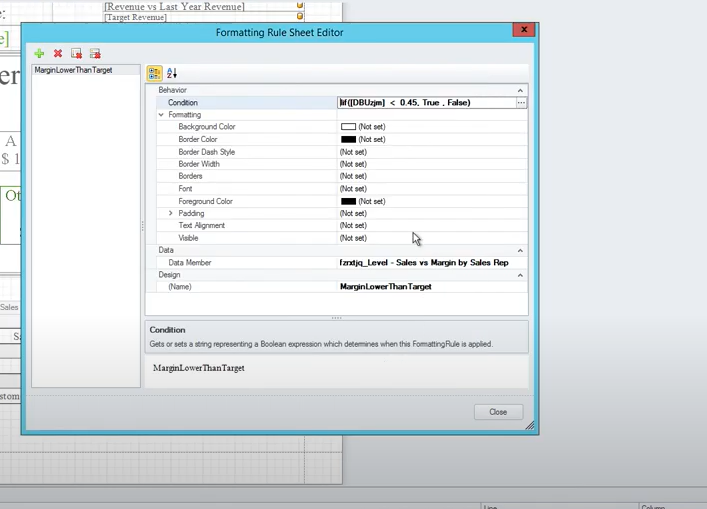
Task: Collapse the Formatting group chevron
Action: pos(161,115)
